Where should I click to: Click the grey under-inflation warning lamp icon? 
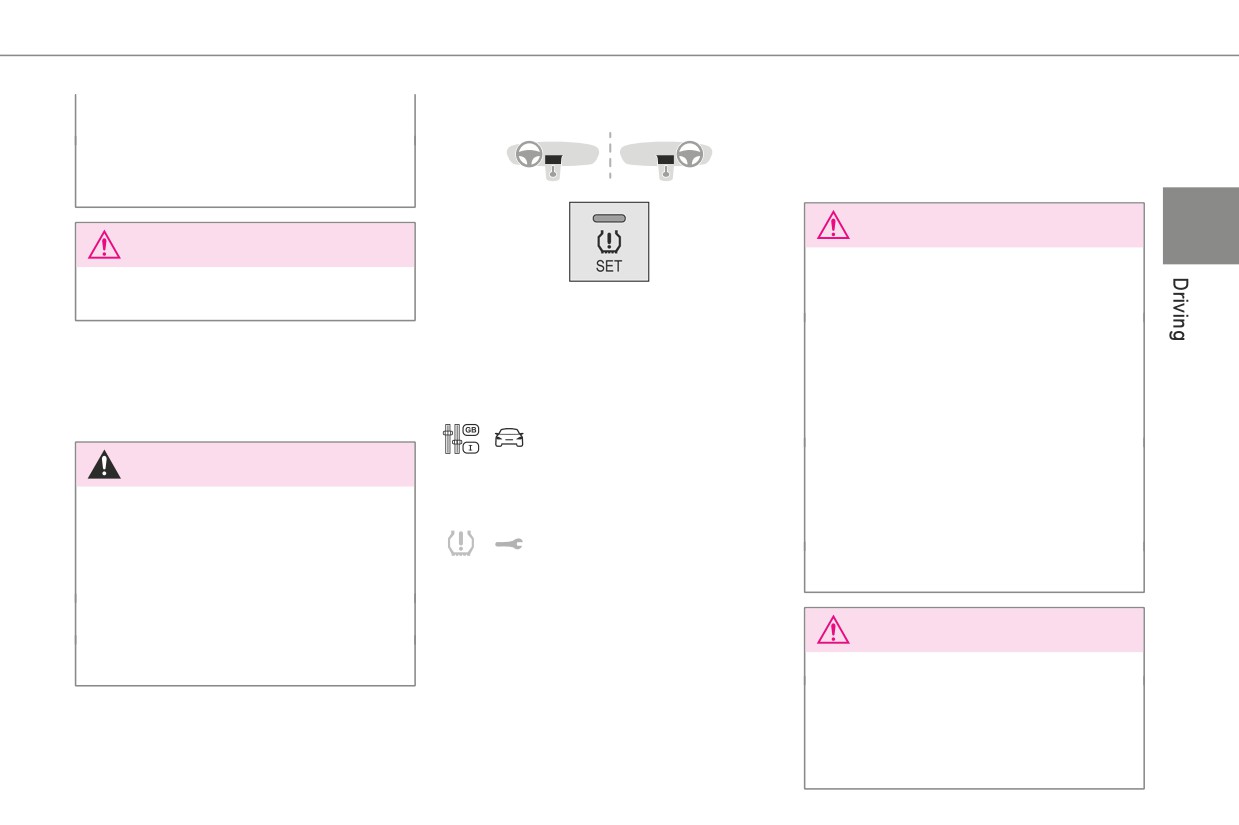point(459,541)
